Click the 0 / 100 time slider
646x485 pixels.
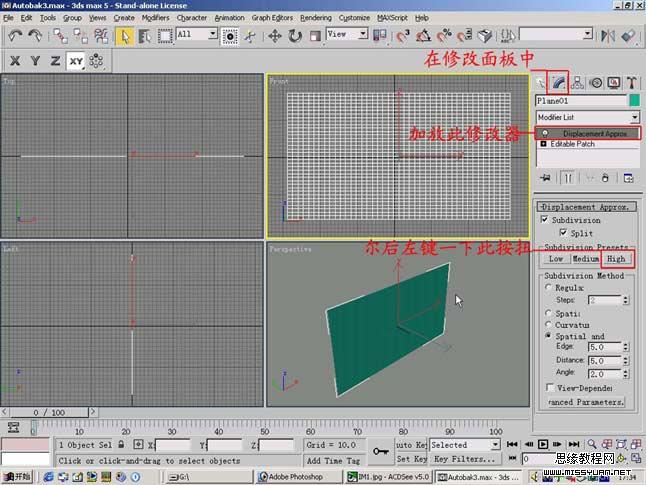49,412
